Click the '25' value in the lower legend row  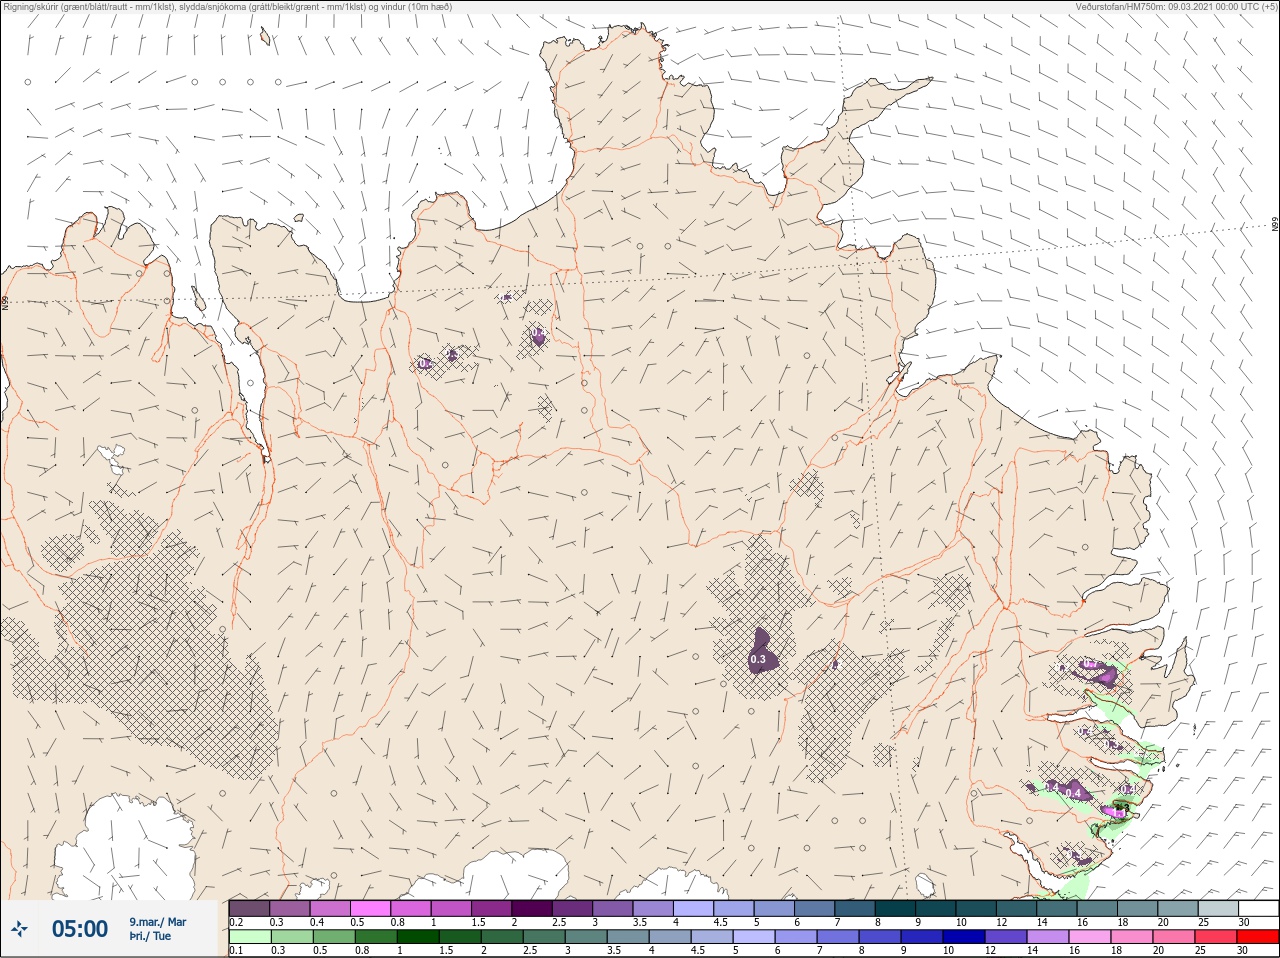(x=1198, y=951)
